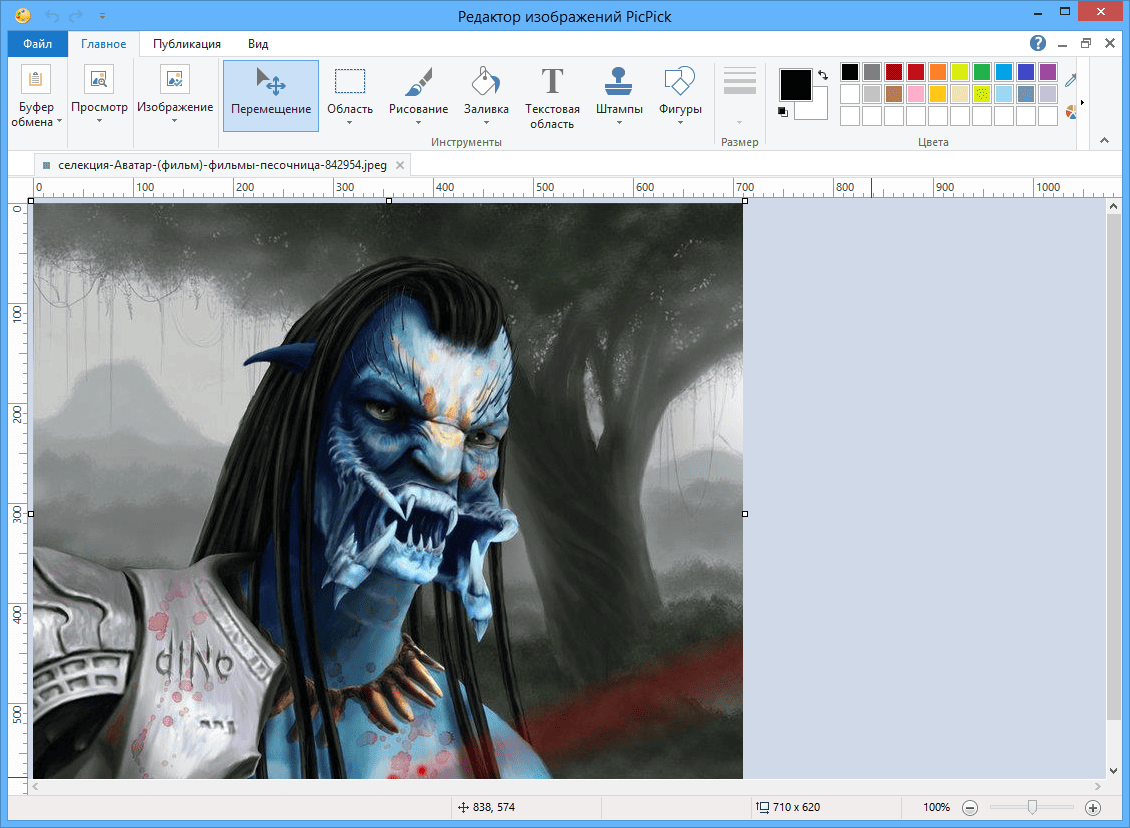The image size is (1130, 828).
Task: Open the Файл menu
Action: [37, 44]
